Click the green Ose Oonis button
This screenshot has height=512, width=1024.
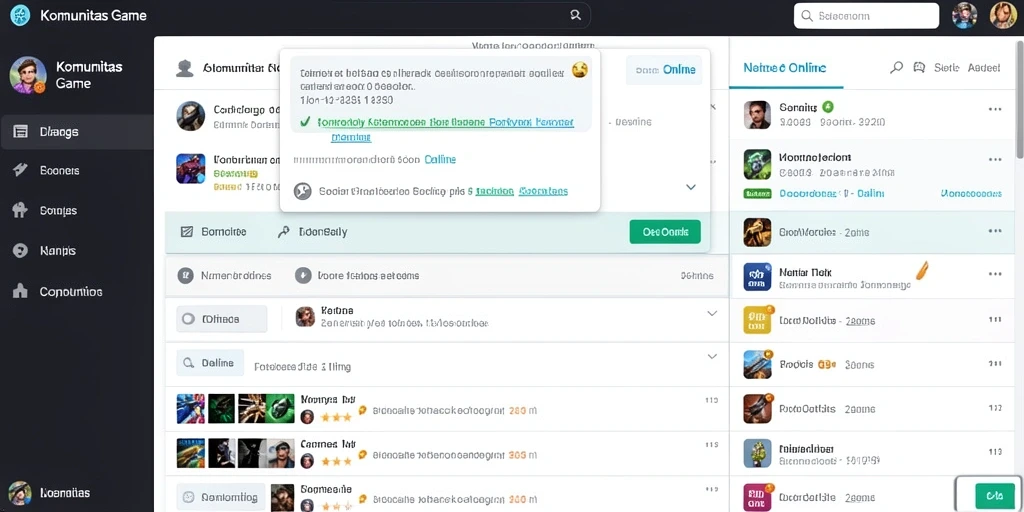[665, 232]
